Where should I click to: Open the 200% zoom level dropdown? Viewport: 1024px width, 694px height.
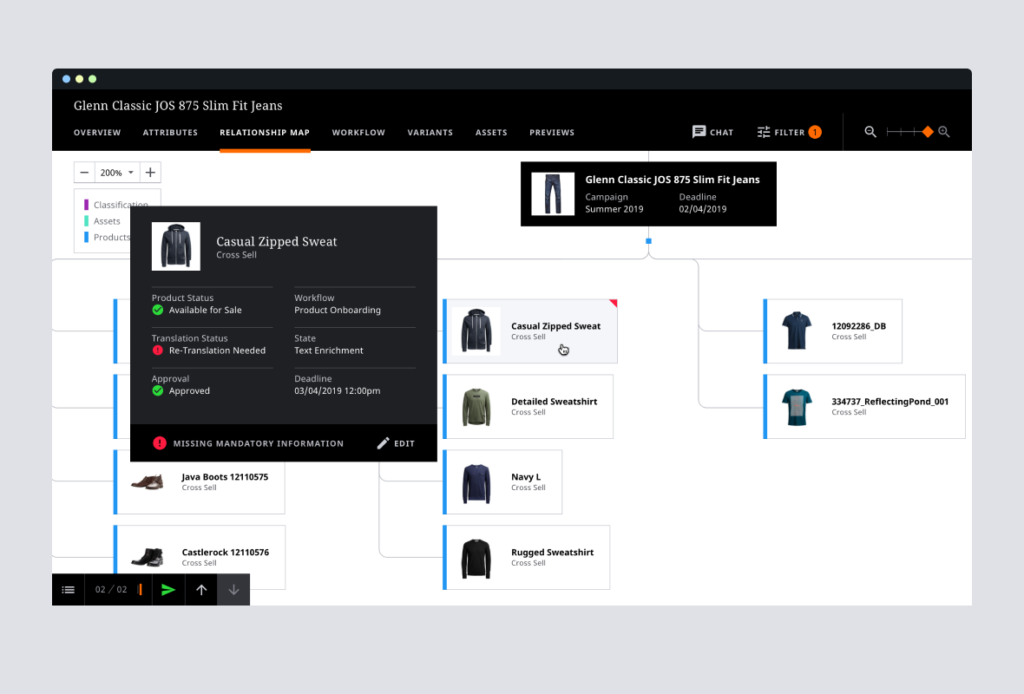tap(117, 172)
